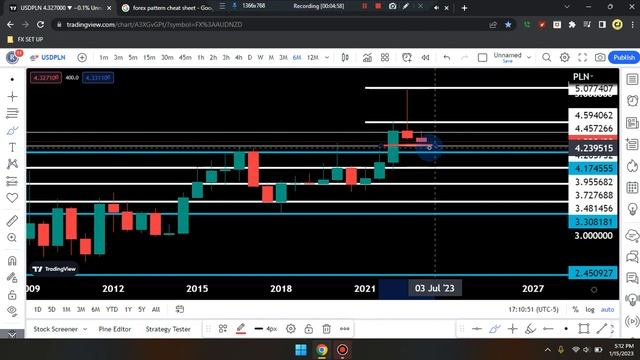Image resolution: width=640 pixels, height=360 pixels.
Task: Open the PLN currency dropdown
Action: [583, 77]
